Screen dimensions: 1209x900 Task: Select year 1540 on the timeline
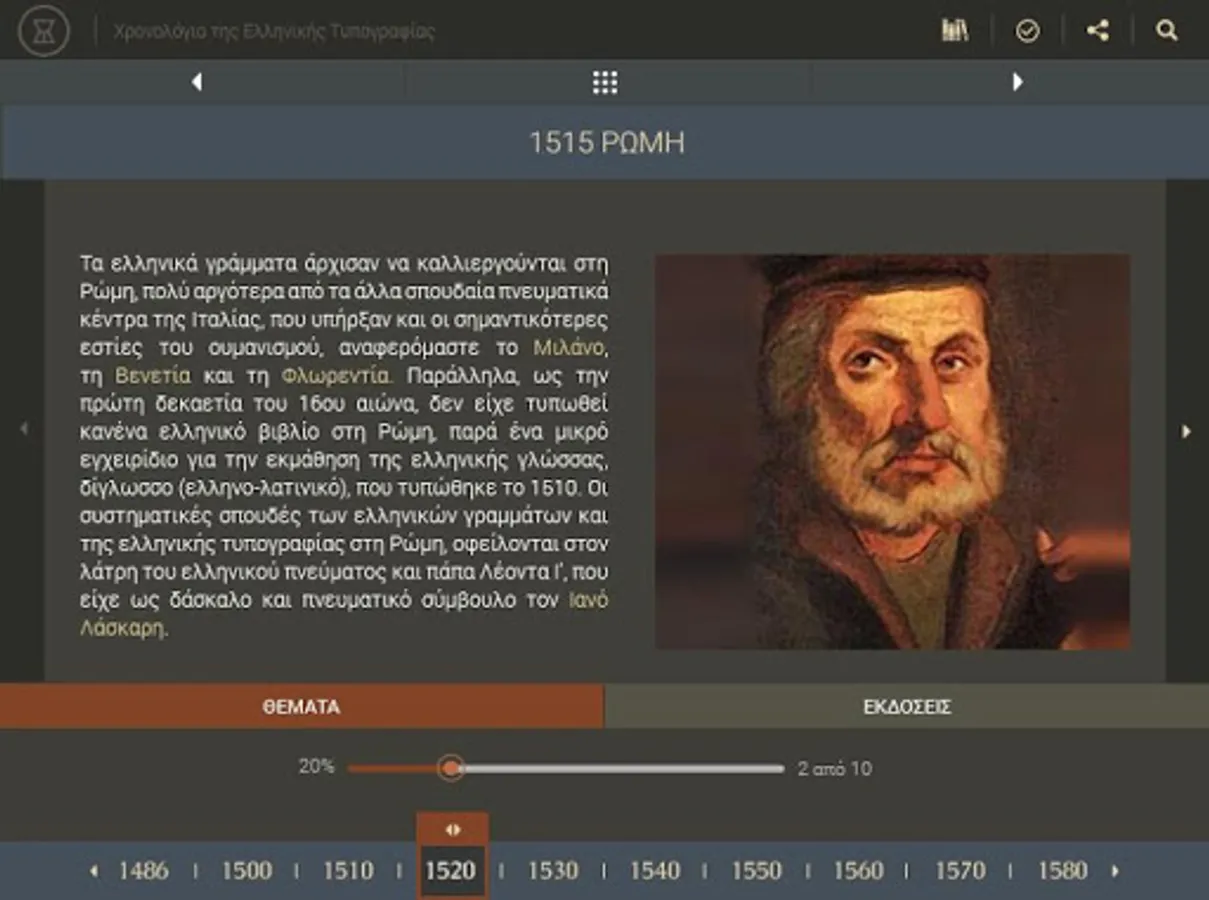tap(655, 871)
